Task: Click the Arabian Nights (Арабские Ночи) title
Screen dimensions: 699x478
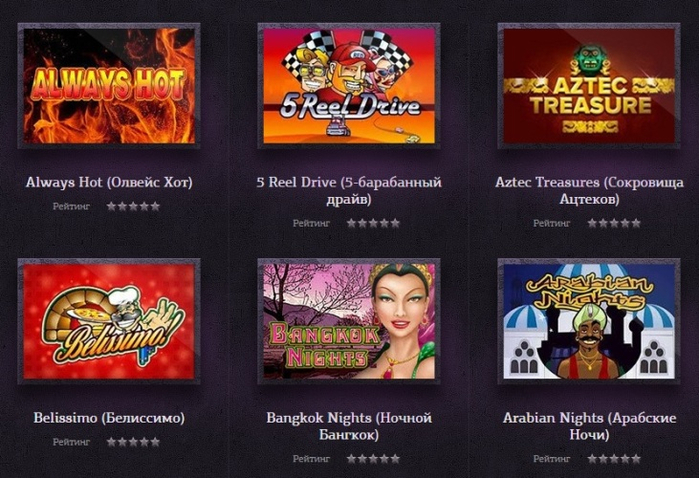Action: pos(589,426)
